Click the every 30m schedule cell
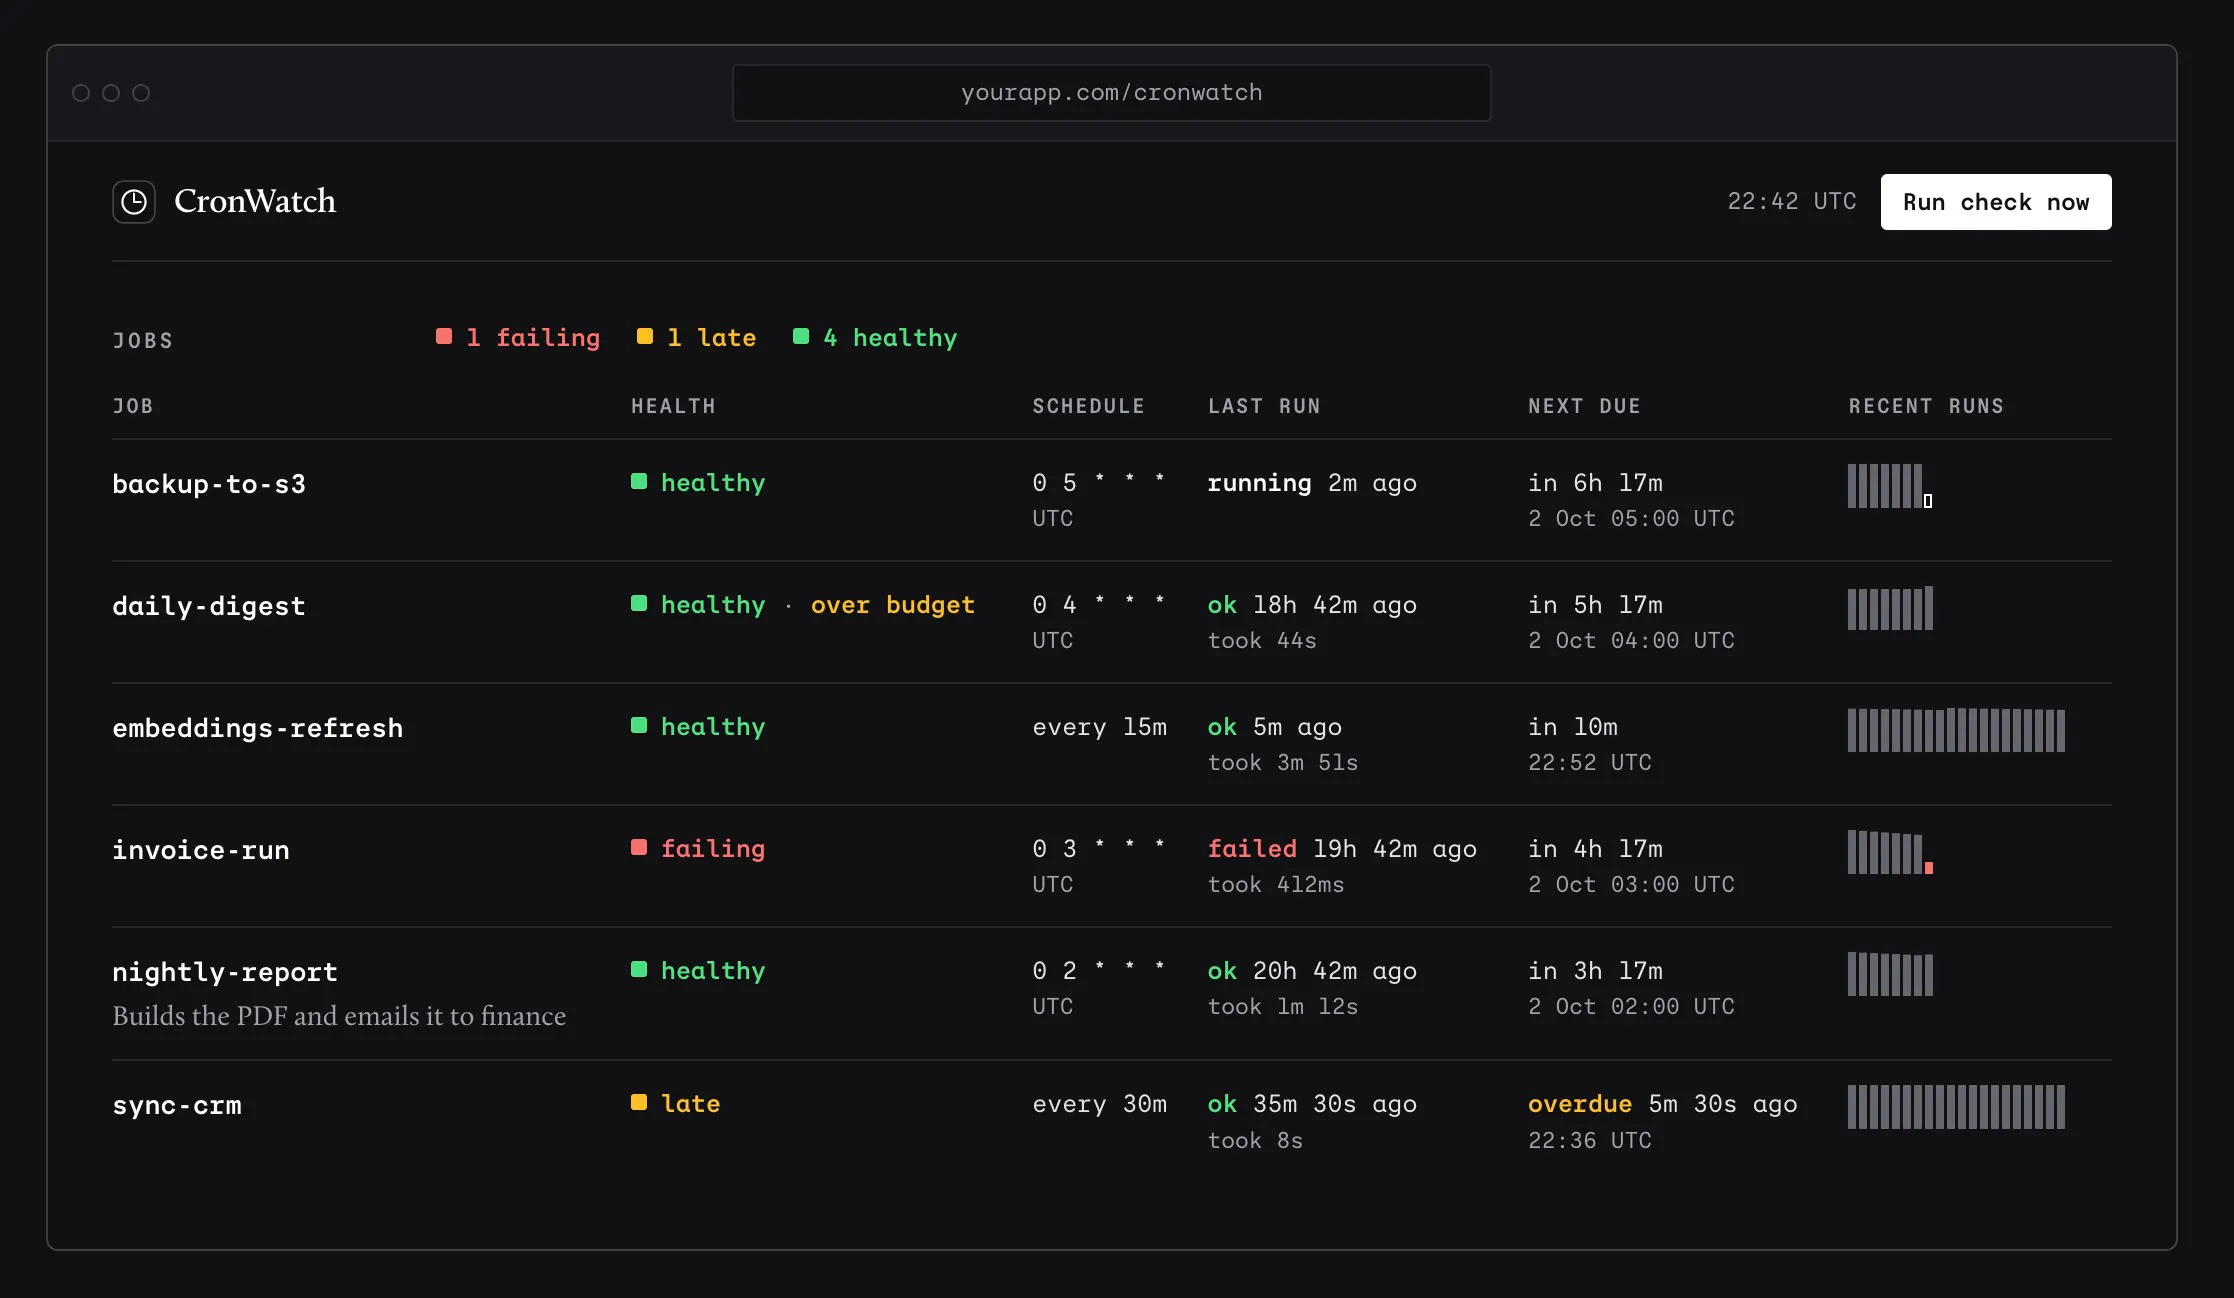 (1099, 1104)
